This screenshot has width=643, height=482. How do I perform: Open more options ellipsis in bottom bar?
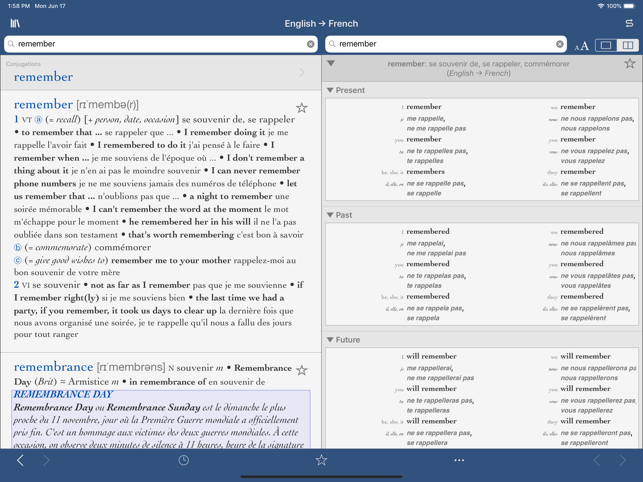459,460
